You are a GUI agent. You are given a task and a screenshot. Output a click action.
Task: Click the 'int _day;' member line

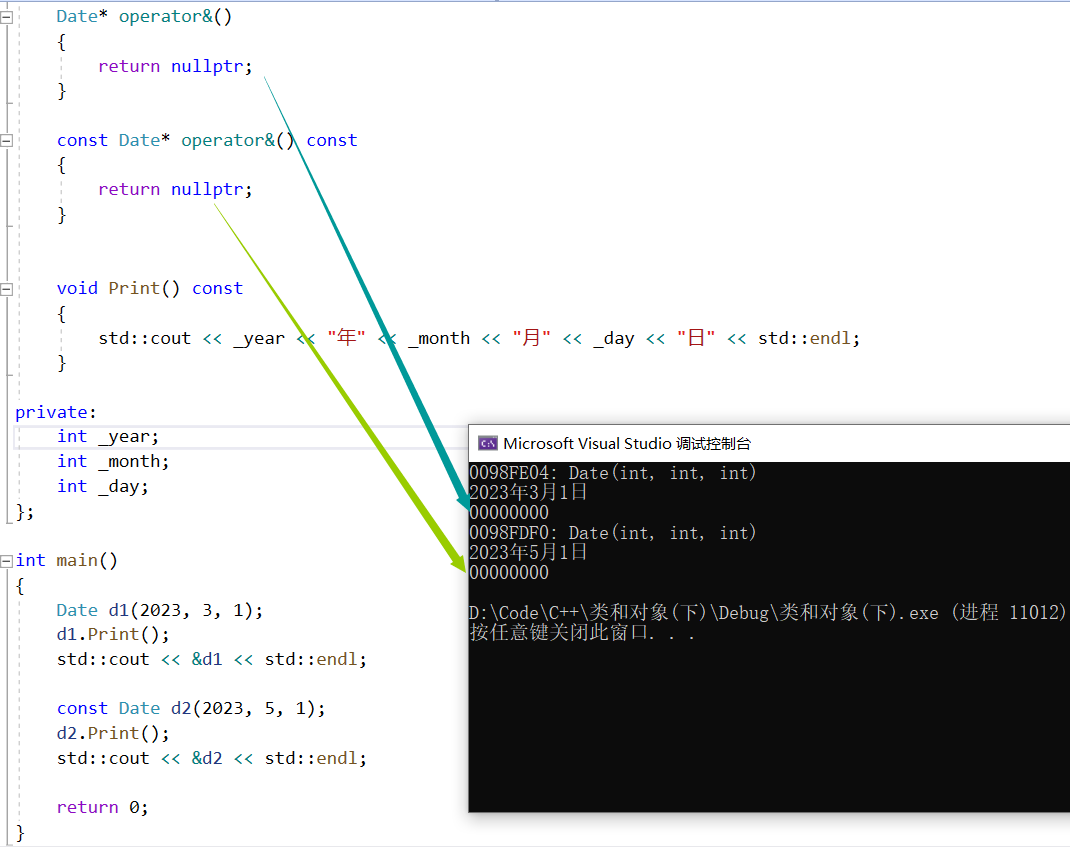coord(102,486)
